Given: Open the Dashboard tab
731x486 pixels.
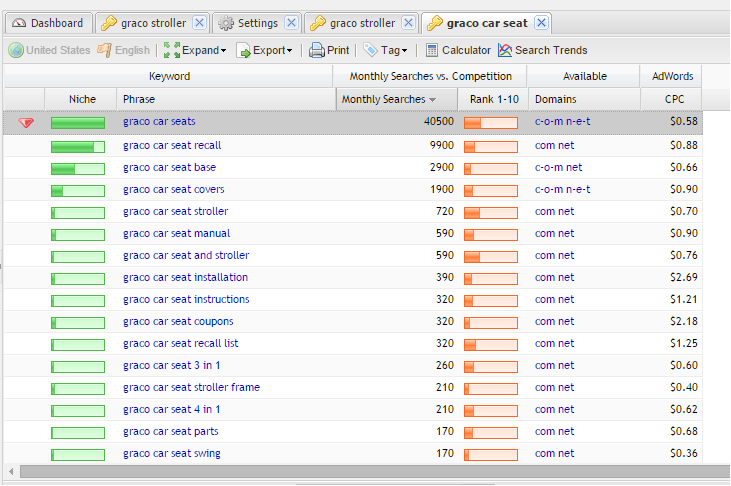Looking at the screenshot, I should point(48,23).
